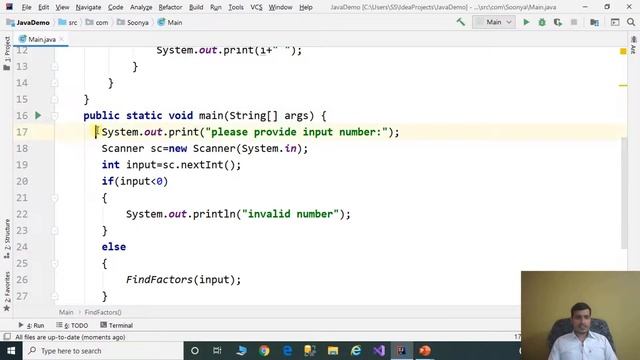
Task: Collapse main method fold at line 16
Action: [55, 116]
